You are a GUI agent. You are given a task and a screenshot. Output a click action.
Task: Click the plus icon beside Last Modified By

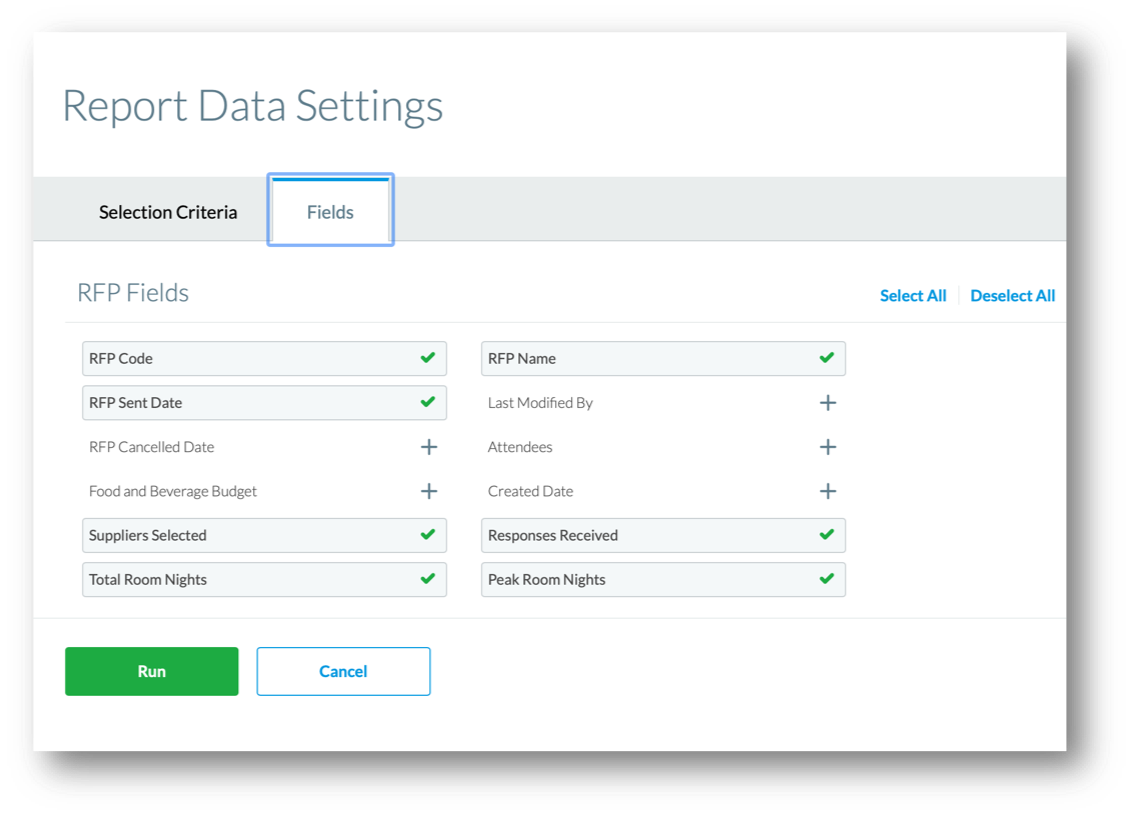(827, 403)
